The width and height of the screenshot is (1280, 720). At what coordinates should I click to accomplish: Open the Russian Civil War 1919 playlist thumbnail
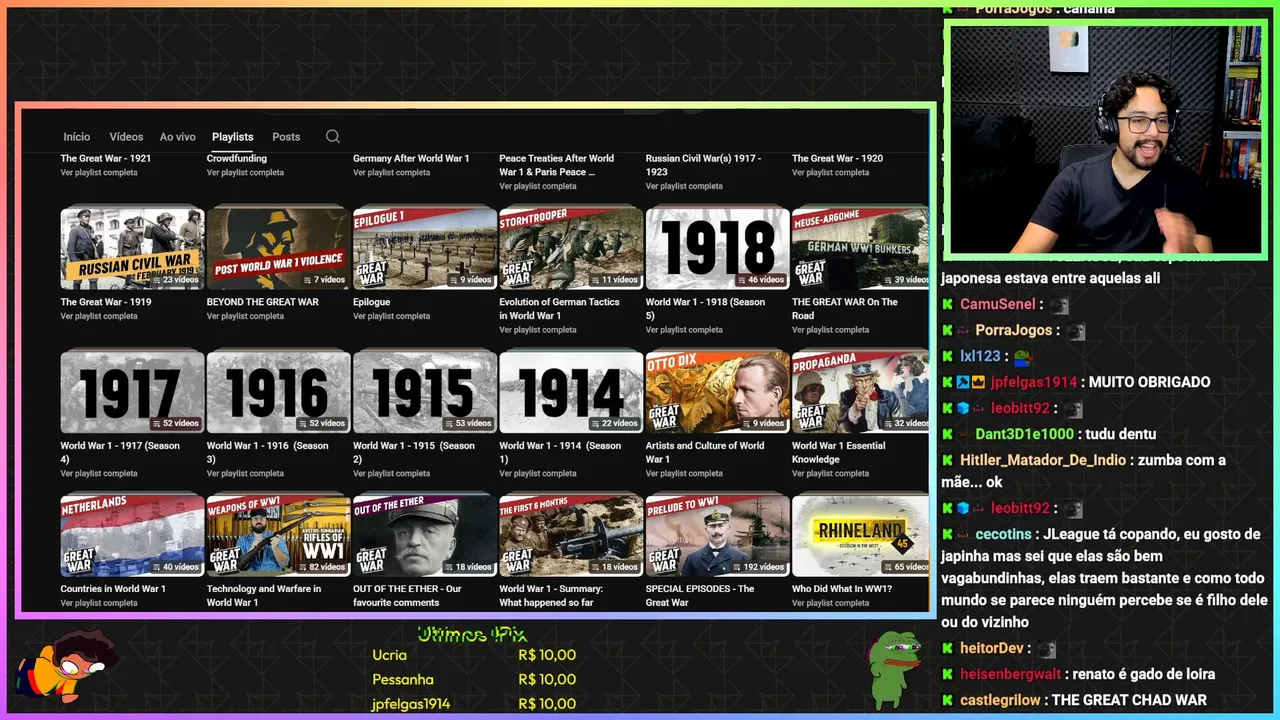132,248
